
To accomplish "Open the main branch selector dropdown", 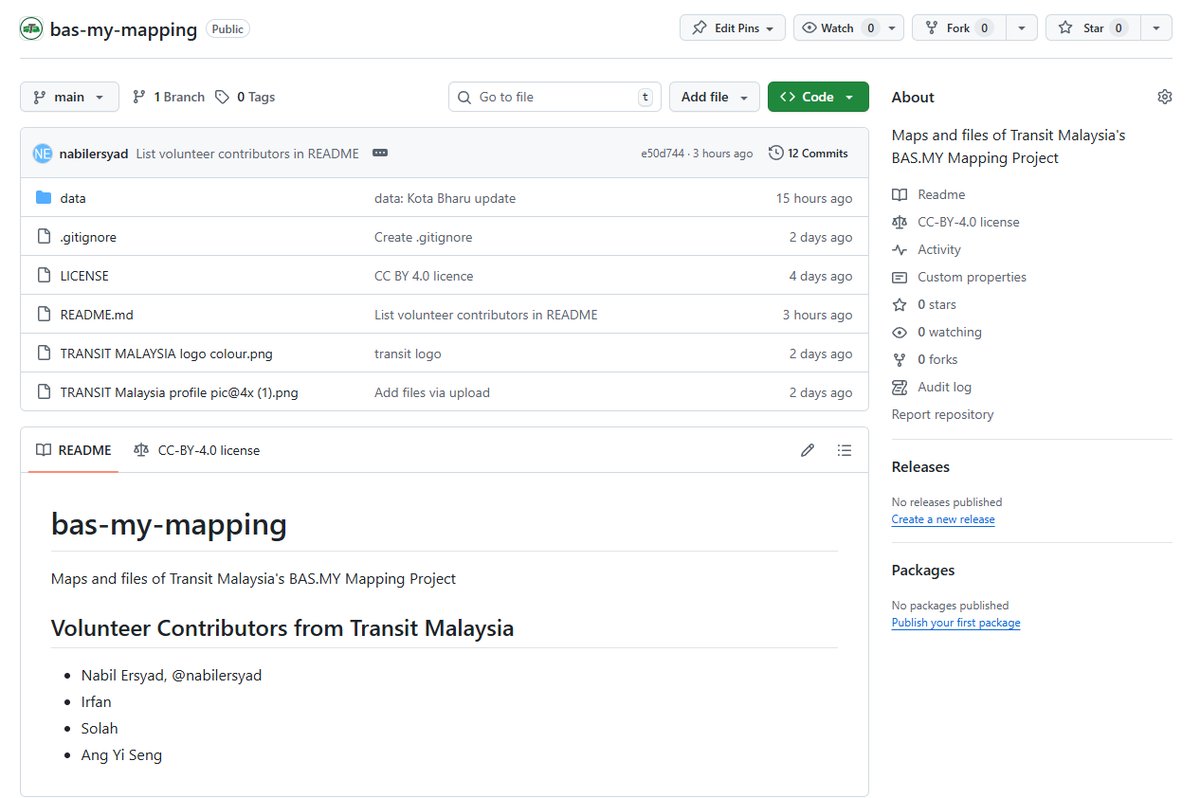I will 69,97.
